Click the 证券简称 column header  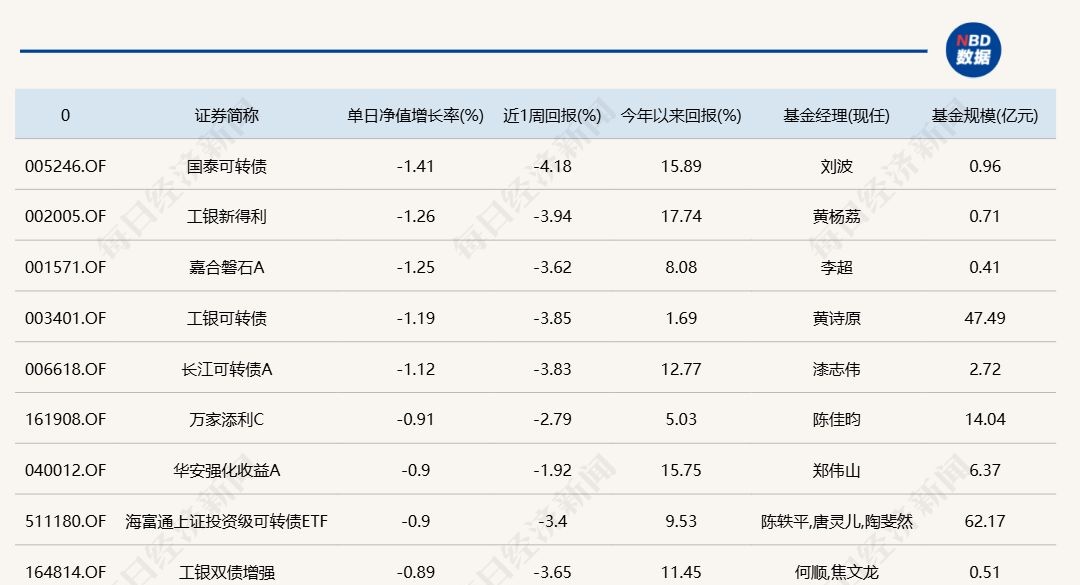coord(227,115)
